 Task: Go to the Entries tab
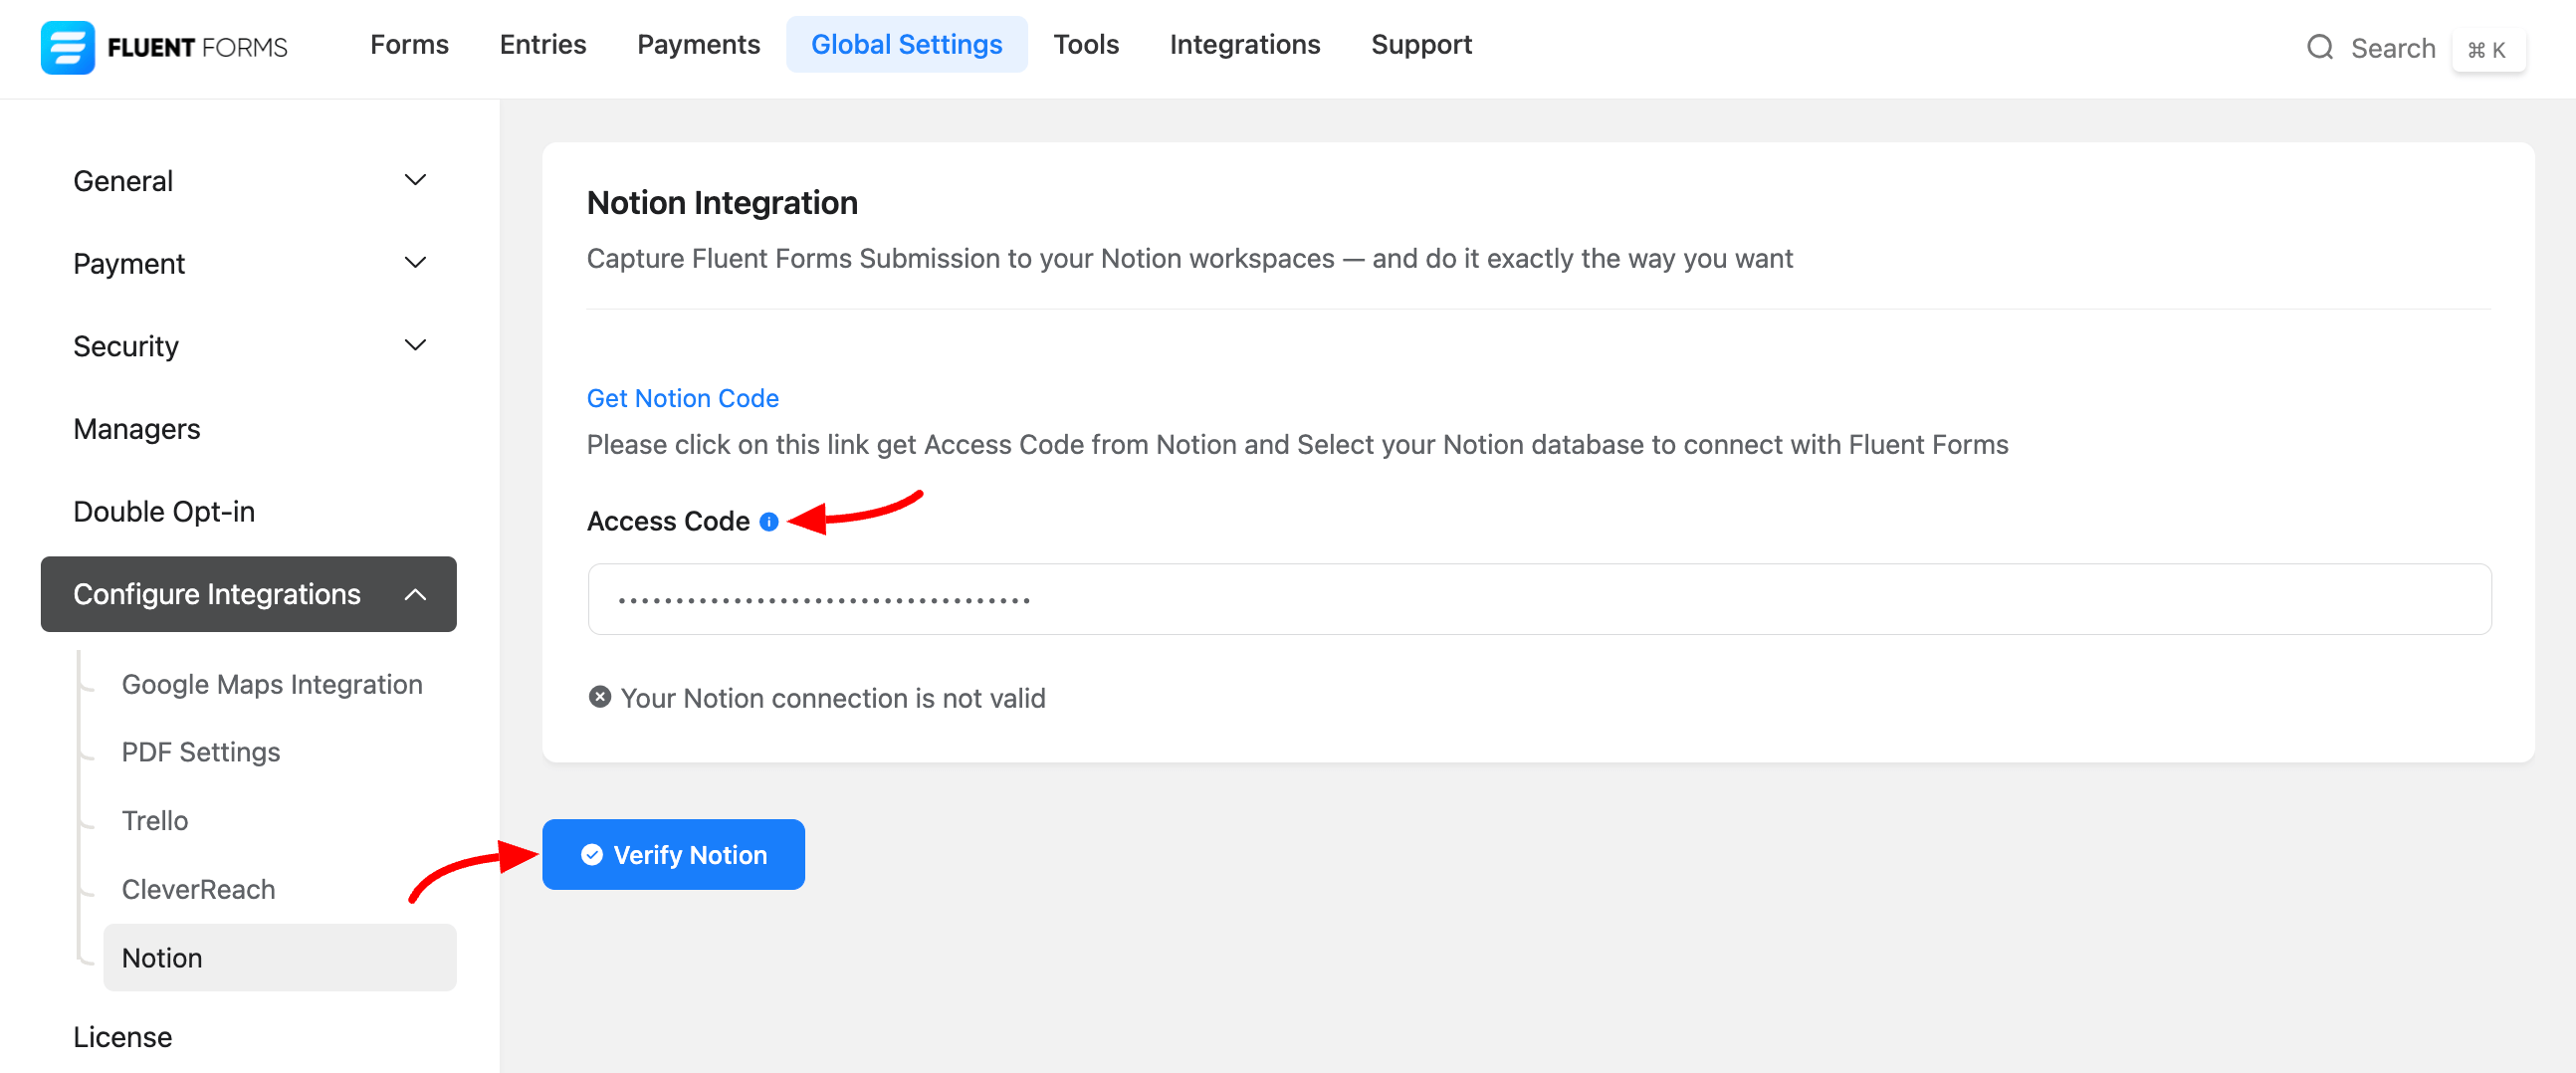[x=542, y=45]
